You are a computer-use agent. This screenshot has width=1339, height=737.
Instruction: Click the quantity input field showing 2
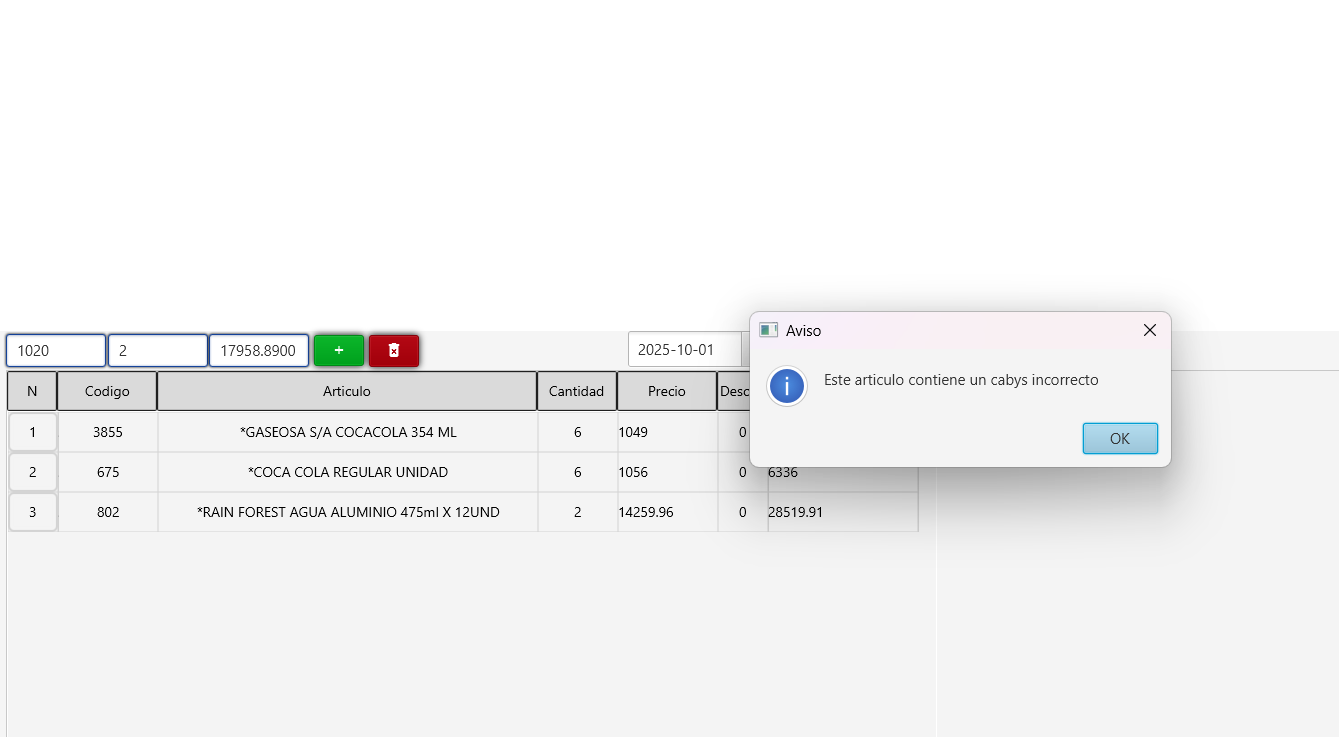(x=157, y=350)
